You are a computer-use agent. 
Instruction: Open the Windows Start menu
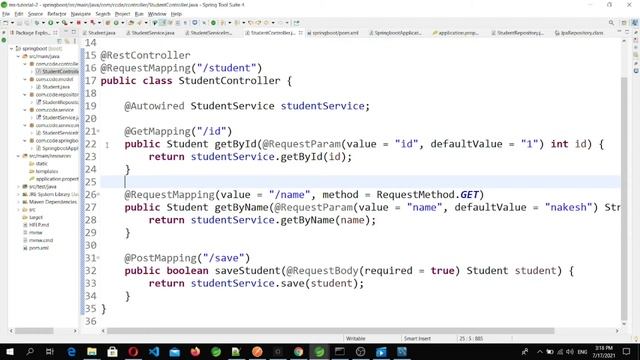10,351
